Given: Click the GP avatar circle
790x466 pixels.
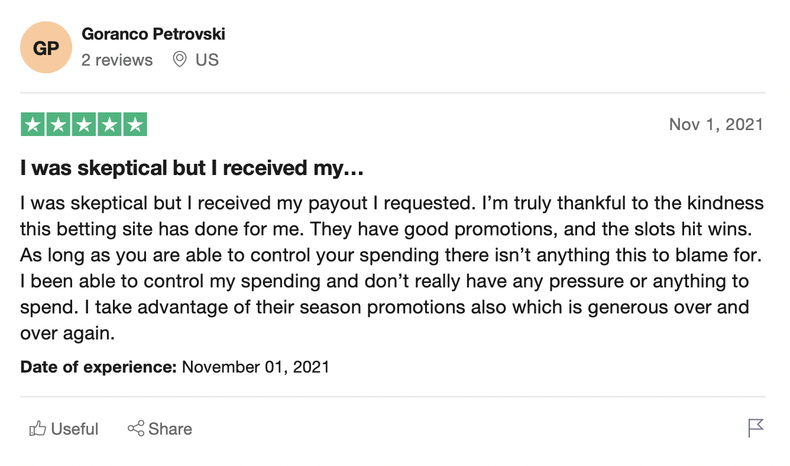Looking at the screenshot, I should [46, 47].
